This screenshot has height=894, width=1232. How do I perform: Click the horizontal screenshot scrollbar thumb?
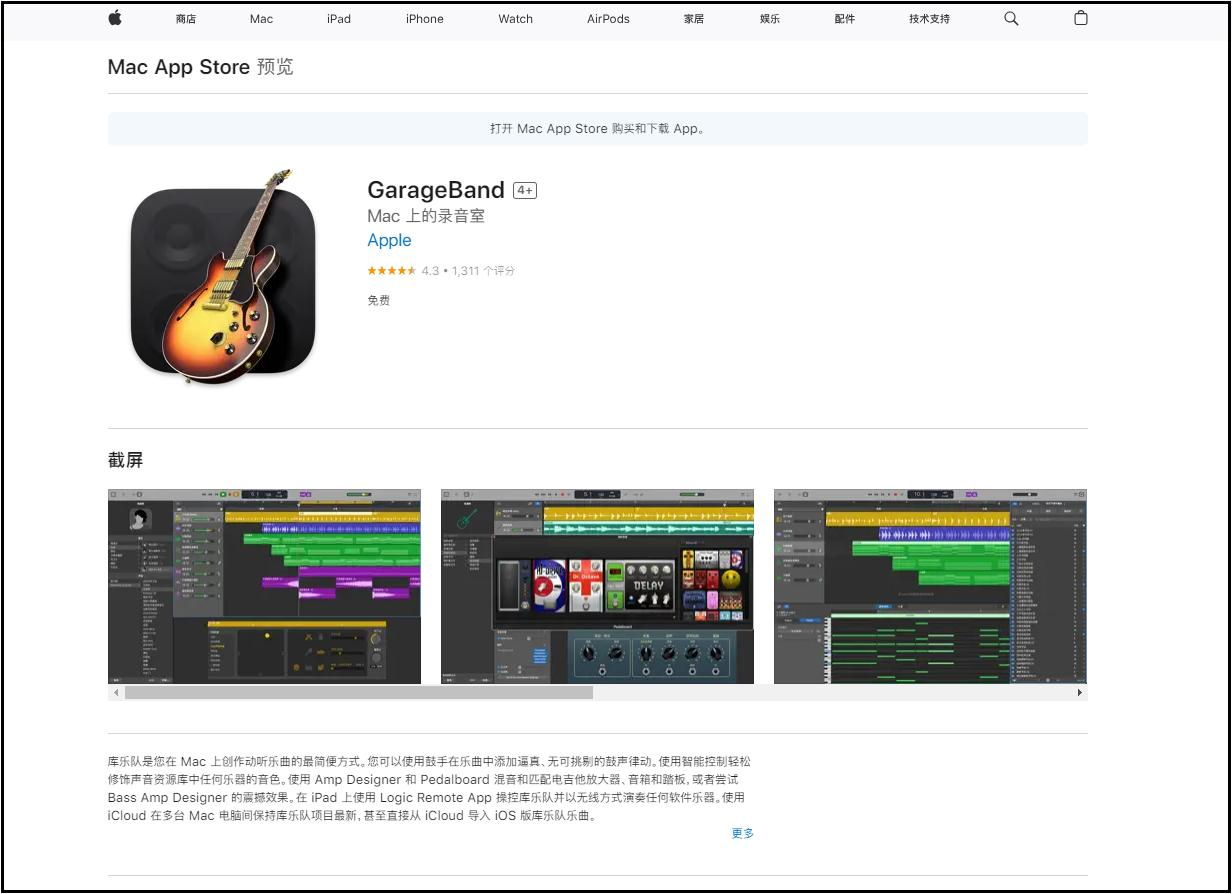click(x=358, y=692)
